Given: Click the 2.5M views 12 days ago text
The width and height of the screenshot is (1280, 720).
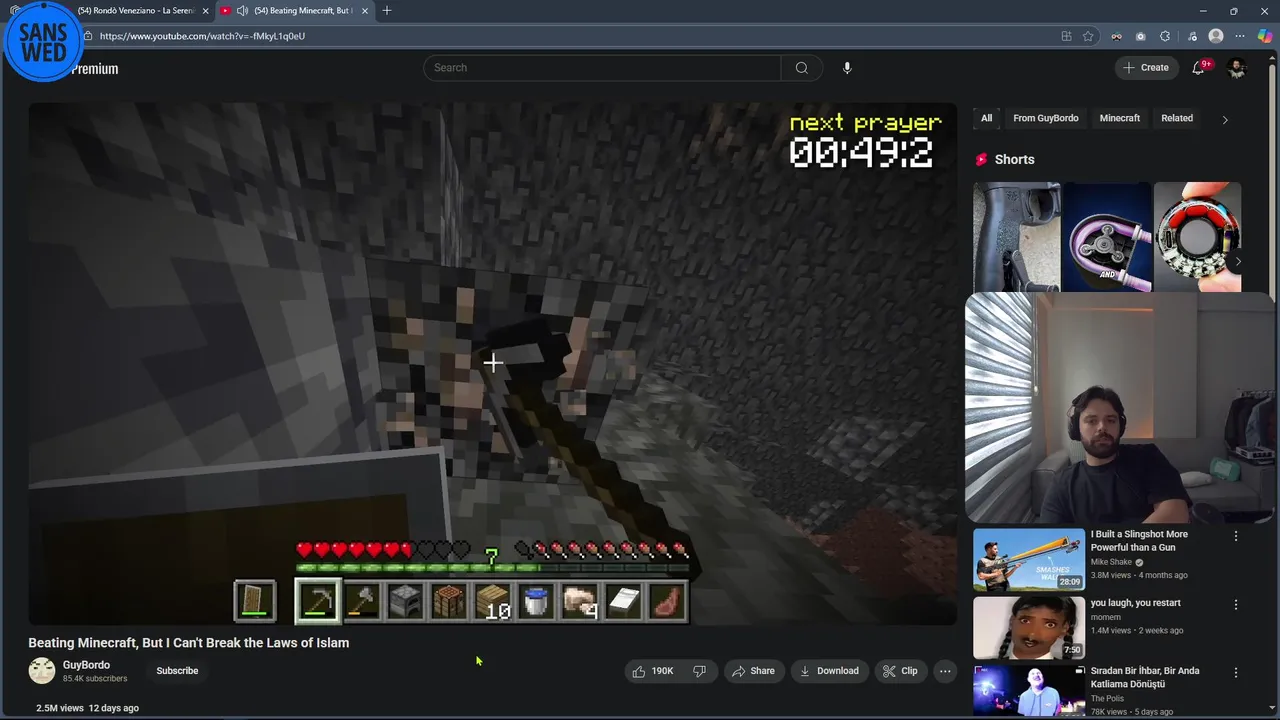Looking at the screenshot, I should point(87,708).
